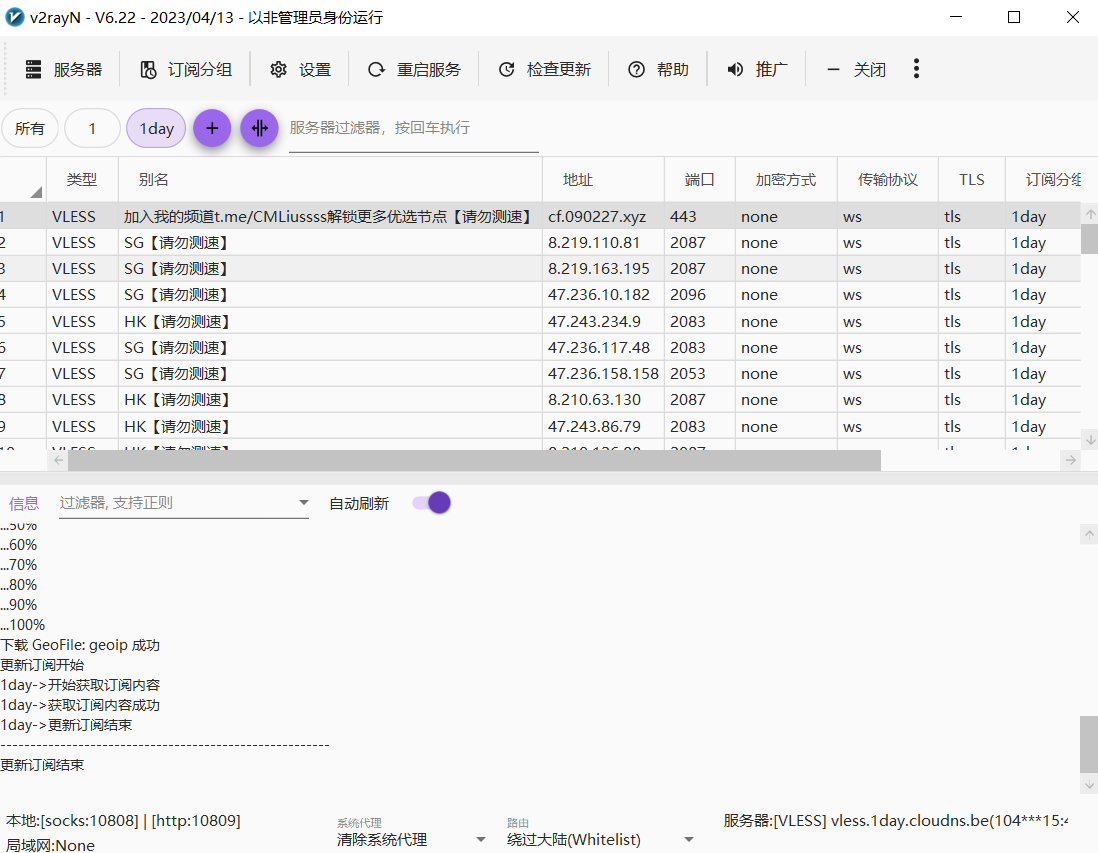1098x853 pixels.
Task: Open the 设置 settings menu
Action: pos(300,69)
